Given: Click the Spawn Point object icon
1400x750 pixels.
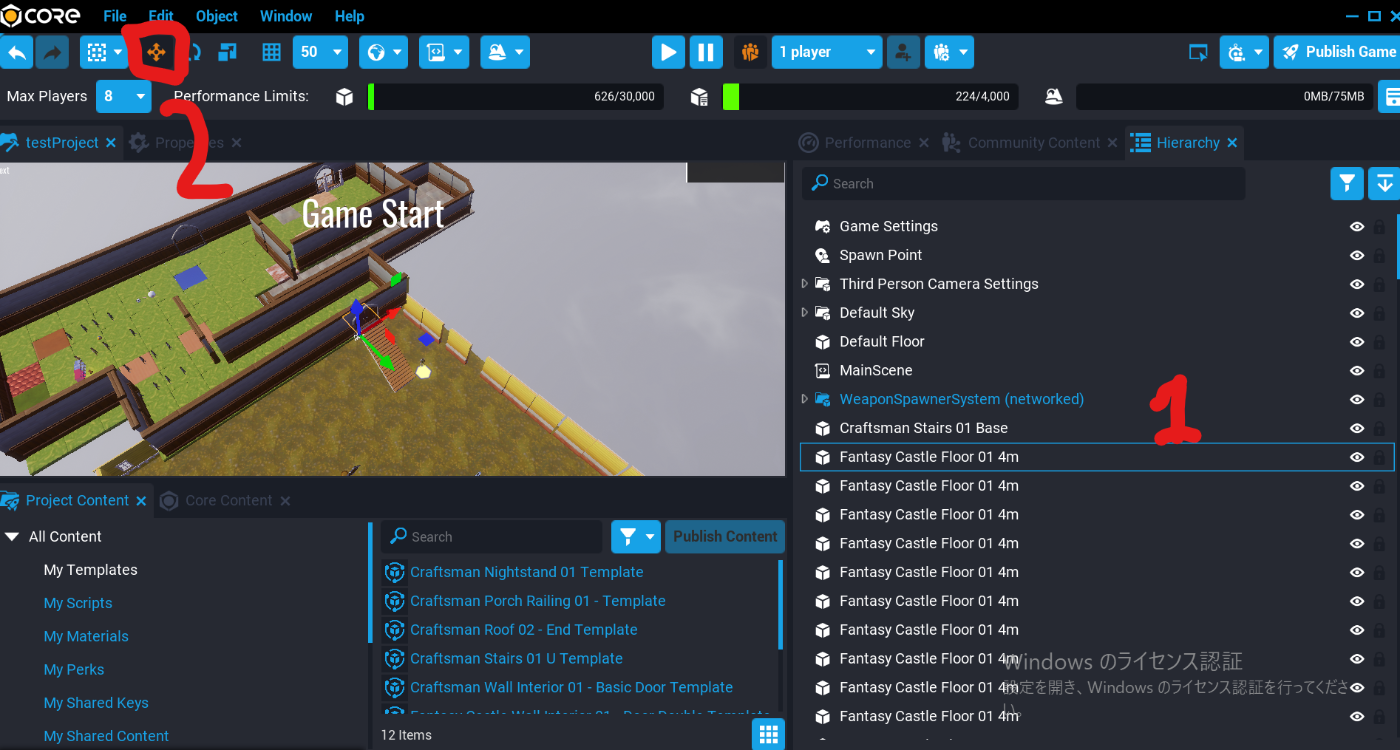Looking at the screenshot, I should 823,255.
